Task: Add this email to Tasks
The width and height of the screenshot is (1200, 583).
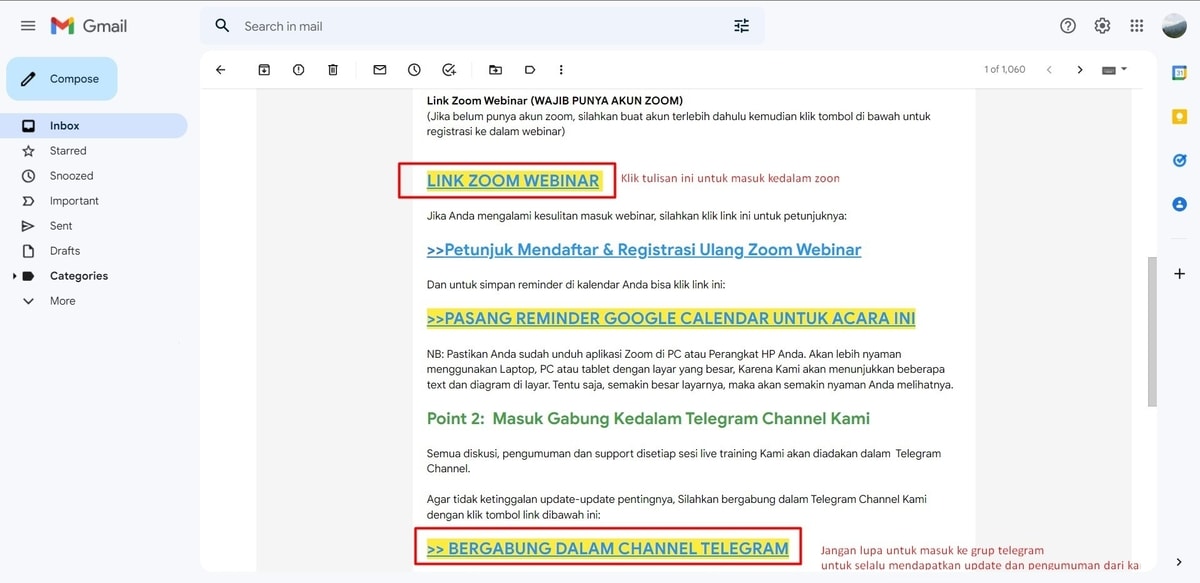Action: coord(449,70)
